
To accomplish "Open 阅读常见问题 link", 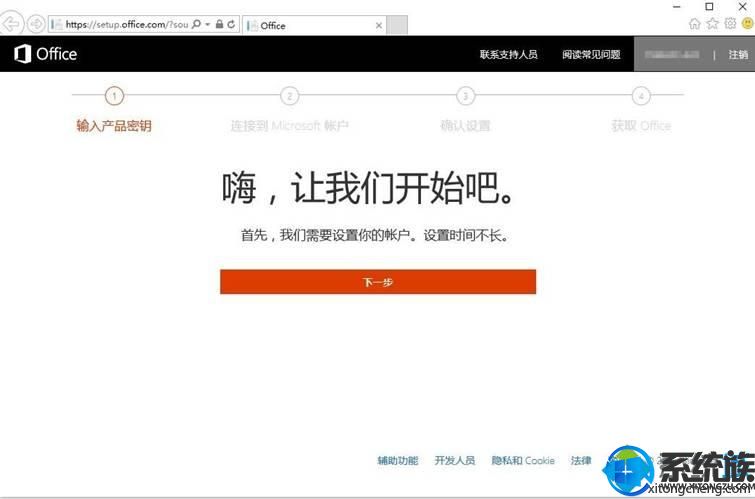I will tap(591, 54).
